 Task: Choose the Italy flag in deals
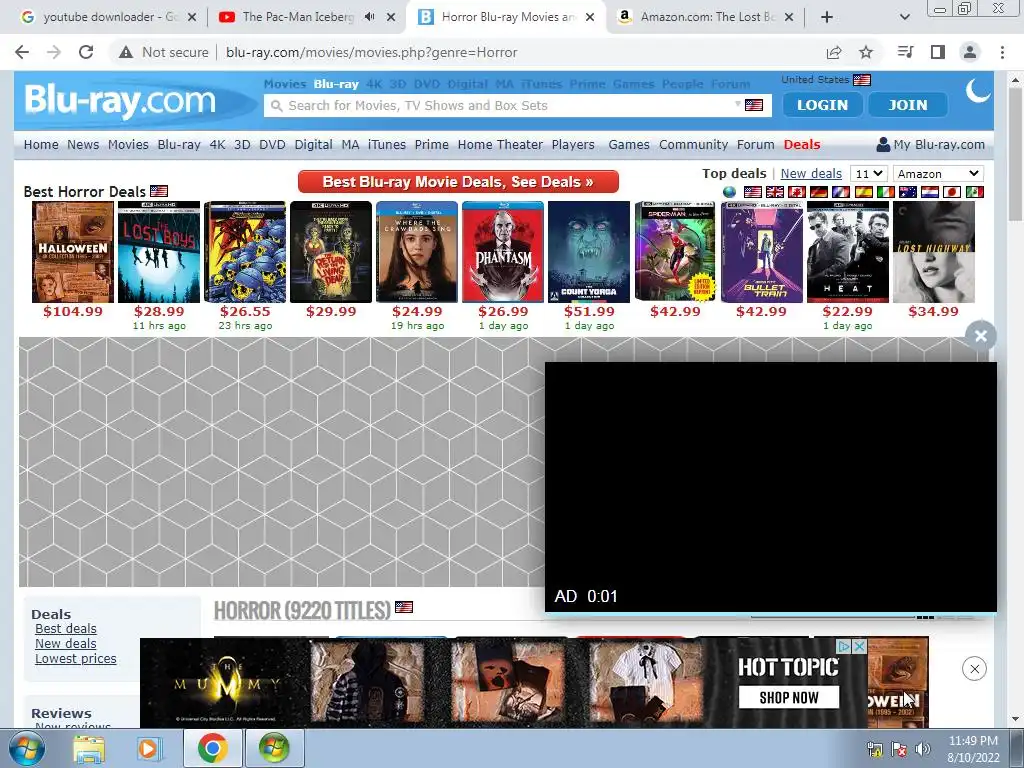[886, 192]
